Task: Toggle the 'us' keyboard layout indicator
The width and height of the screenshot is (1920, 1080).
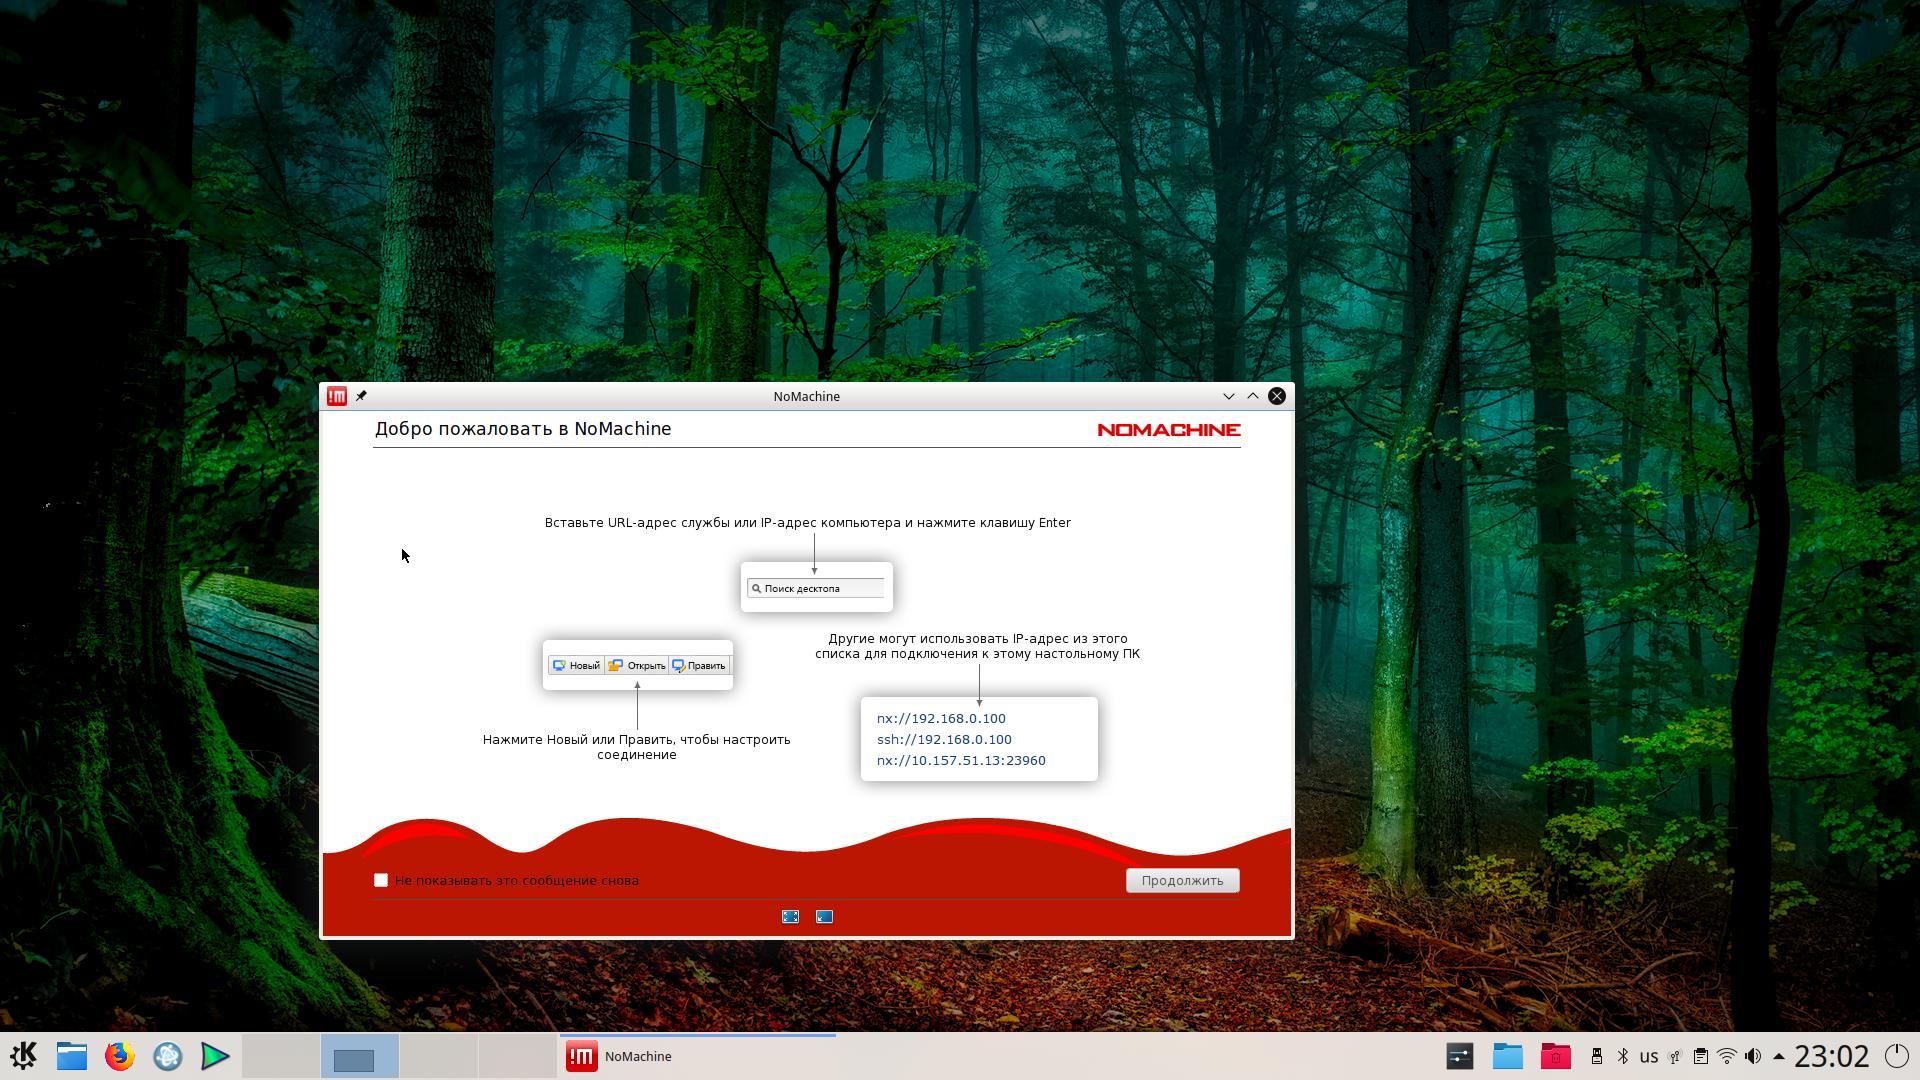Action: point(1649,1056)
